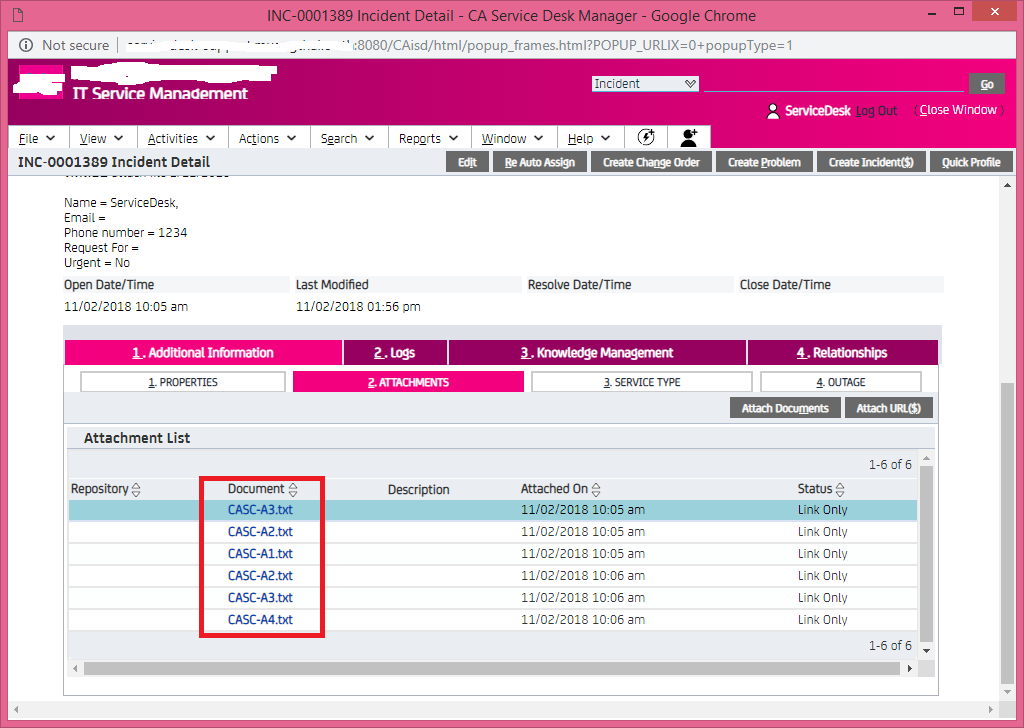The height and width of the screenshot is (728, 1024).
Task: Click Last Modified value 11/02/2018 01:56 pm
Action: pos(358,306)
